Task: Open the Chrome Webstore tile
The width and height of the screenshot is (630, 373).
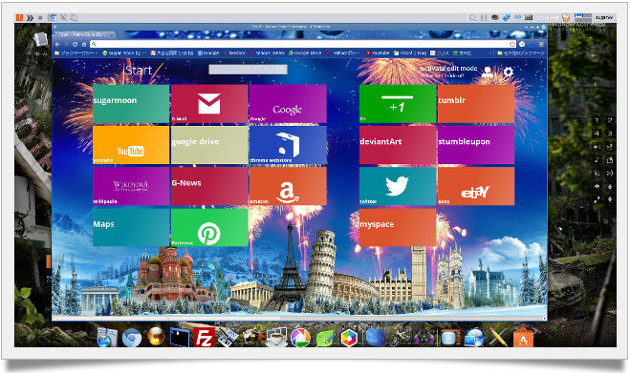Action: (x=288, y=145)
